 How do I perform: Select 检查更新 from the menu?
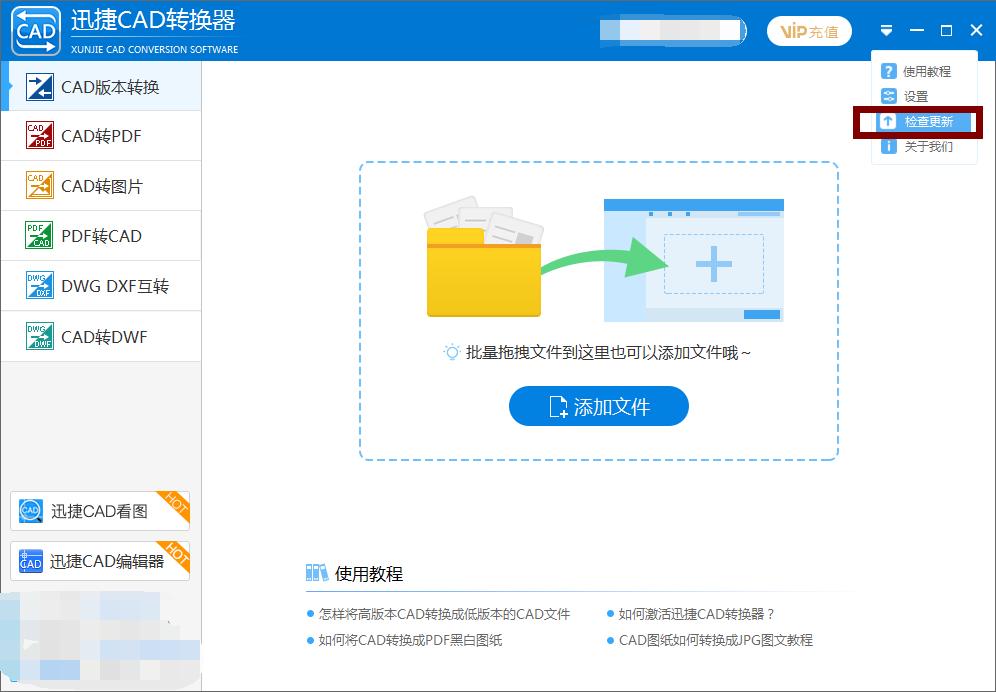929,121
